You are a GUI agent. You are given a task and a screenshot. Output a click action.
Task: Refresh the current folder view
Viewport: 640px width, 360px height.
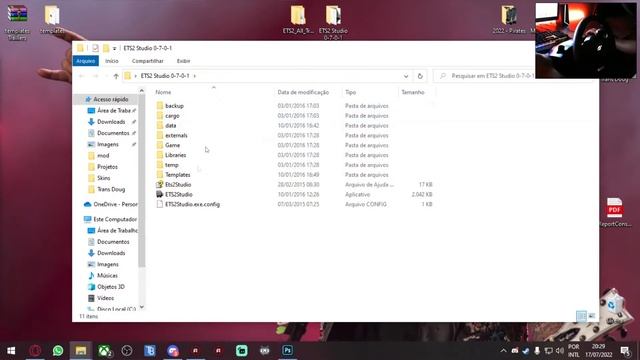tap(420, 76)
